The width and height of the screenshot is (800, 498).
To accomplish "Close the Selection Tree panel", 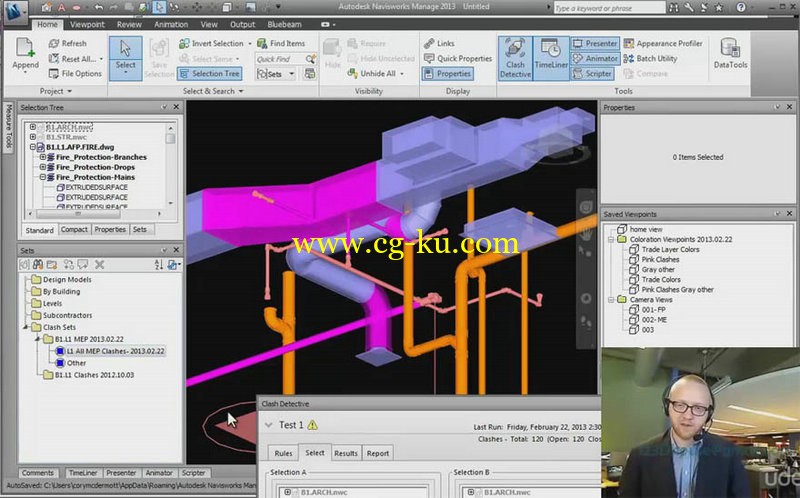I will [x=176, y=107].
